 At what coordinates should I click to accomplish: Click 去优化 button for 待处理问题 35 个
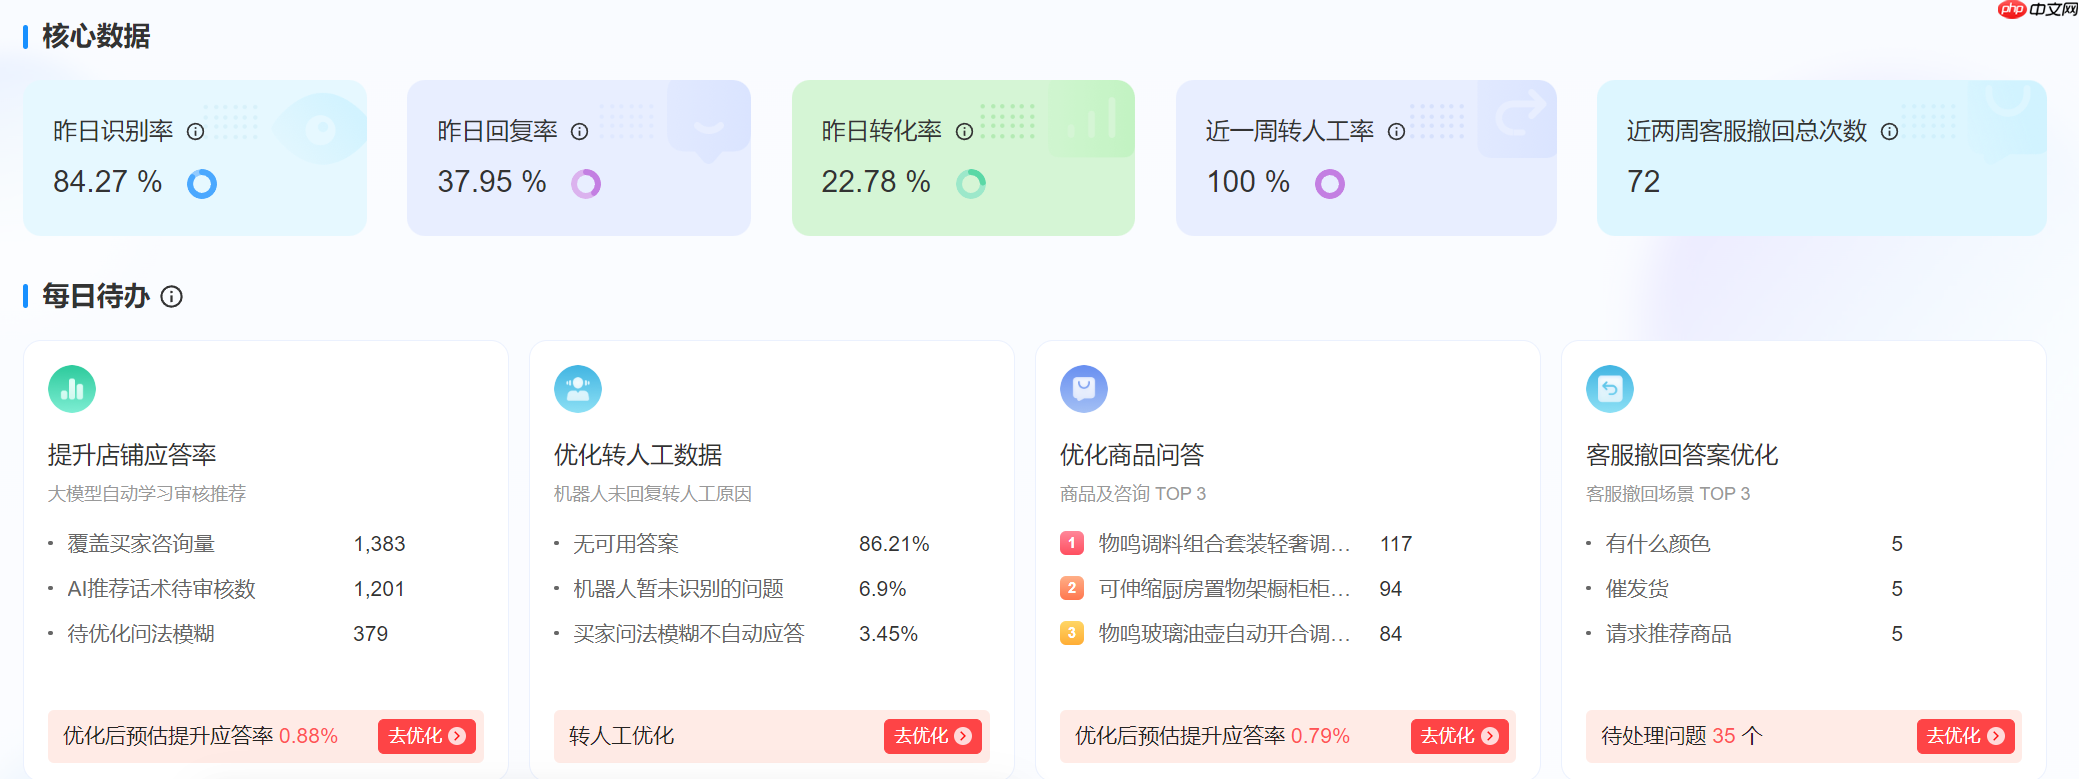click(x=1965, y=736)
